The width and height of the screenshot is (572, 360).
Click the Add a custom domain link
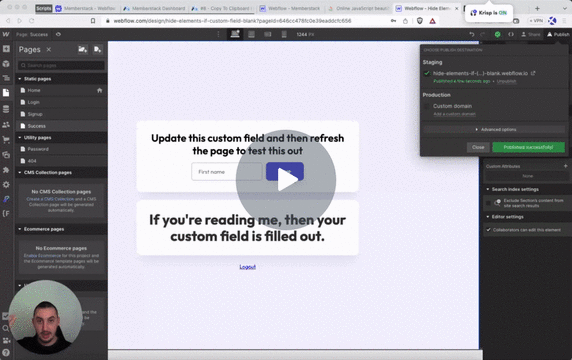(454, 114)
